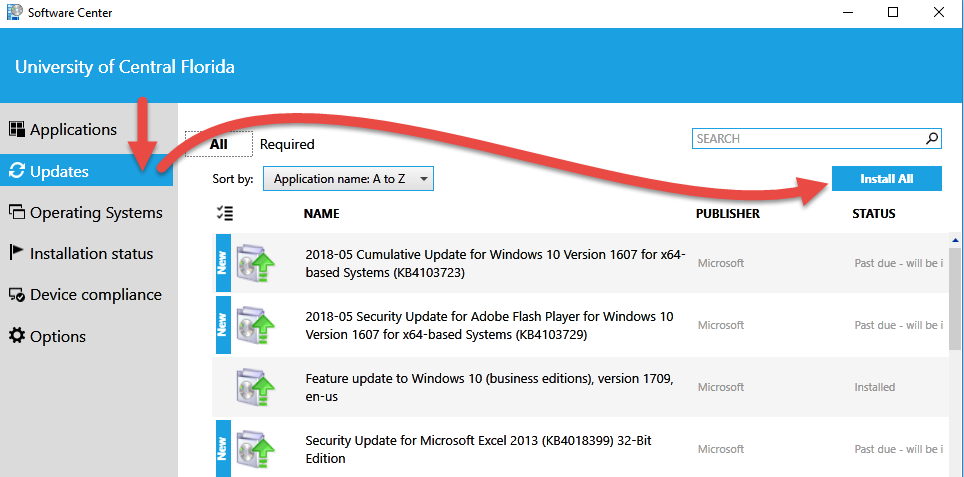Click the search magnifying glass icon
This screenshot has width=964, height=477.
931,139
